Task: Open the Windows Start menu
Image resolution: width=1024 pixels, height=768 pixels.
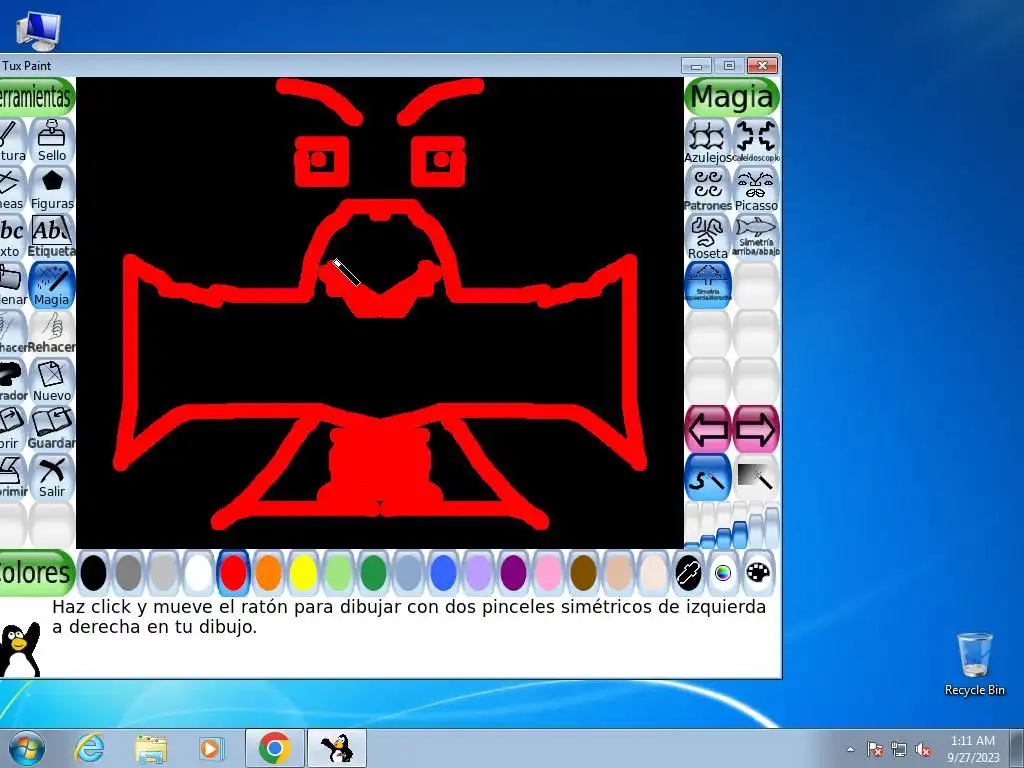Action: click(27, 748)
